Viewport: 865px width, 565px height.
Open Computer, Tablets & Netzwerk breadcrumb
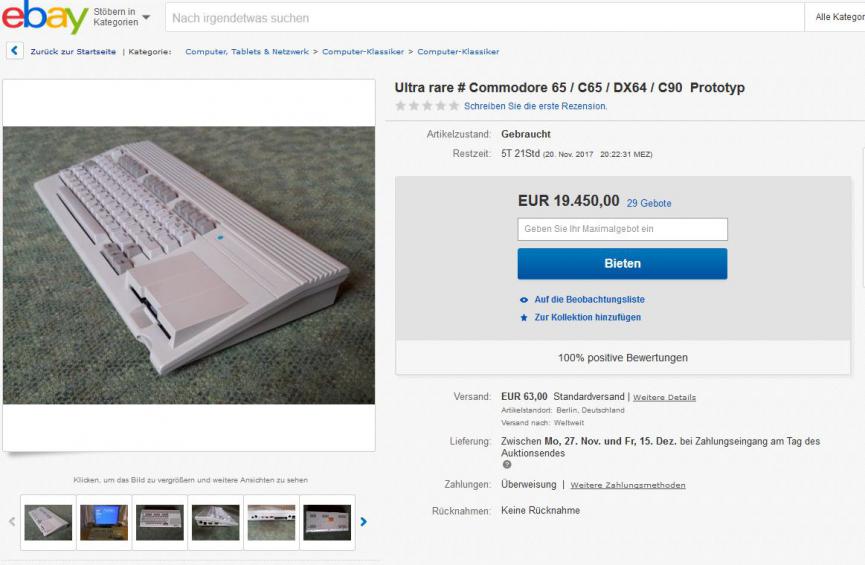(247, 51)
